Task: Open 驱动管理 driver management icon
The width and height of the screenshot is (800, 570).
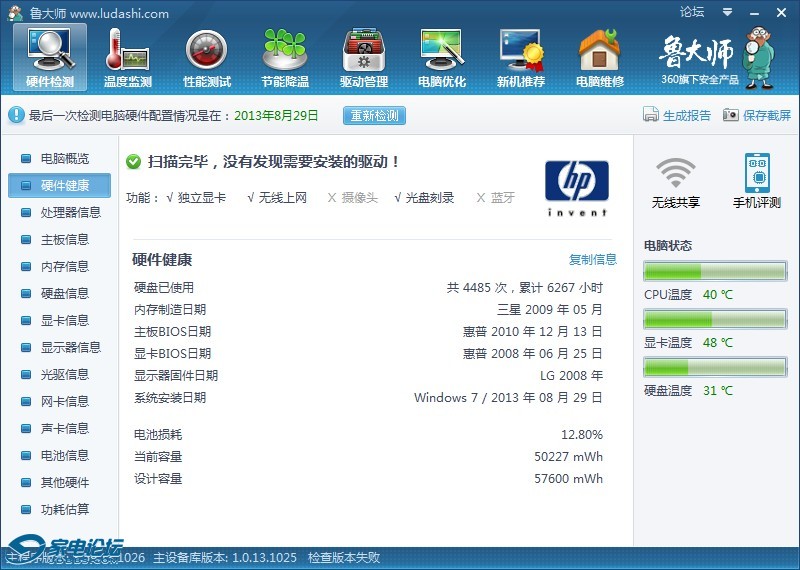Action: click(x=364, y=52)
